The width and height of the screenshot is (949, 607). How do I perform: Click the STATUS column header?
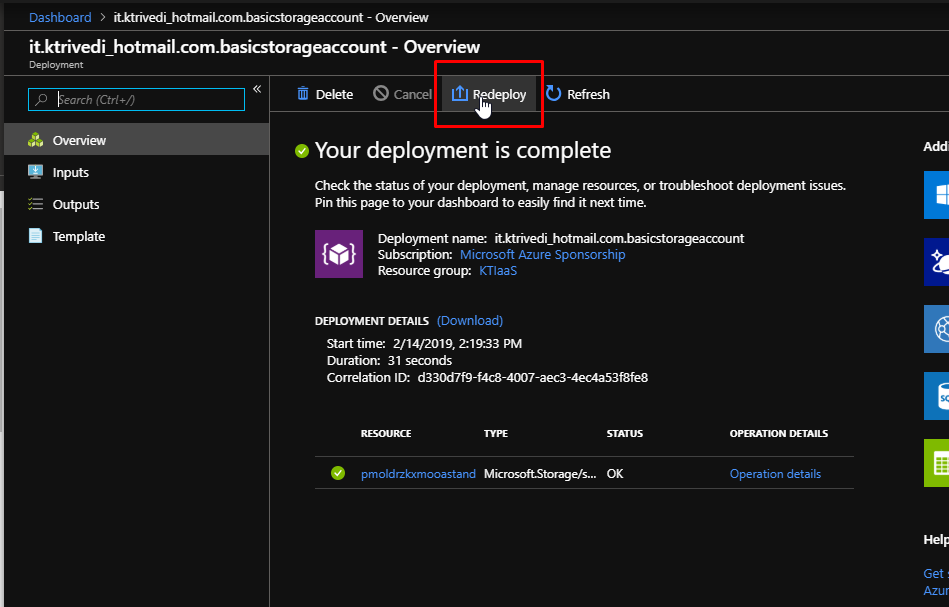625,433
